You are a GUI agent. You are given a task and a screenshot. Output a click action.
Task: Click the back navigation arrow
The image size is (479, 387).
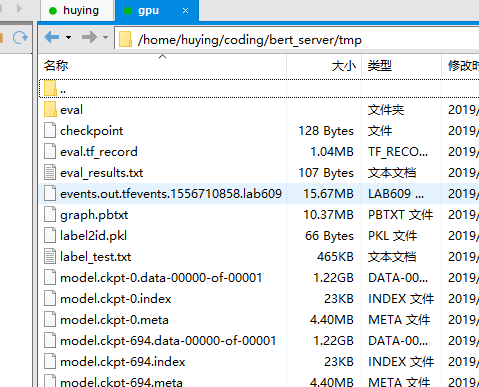click(x=52, y=37)
